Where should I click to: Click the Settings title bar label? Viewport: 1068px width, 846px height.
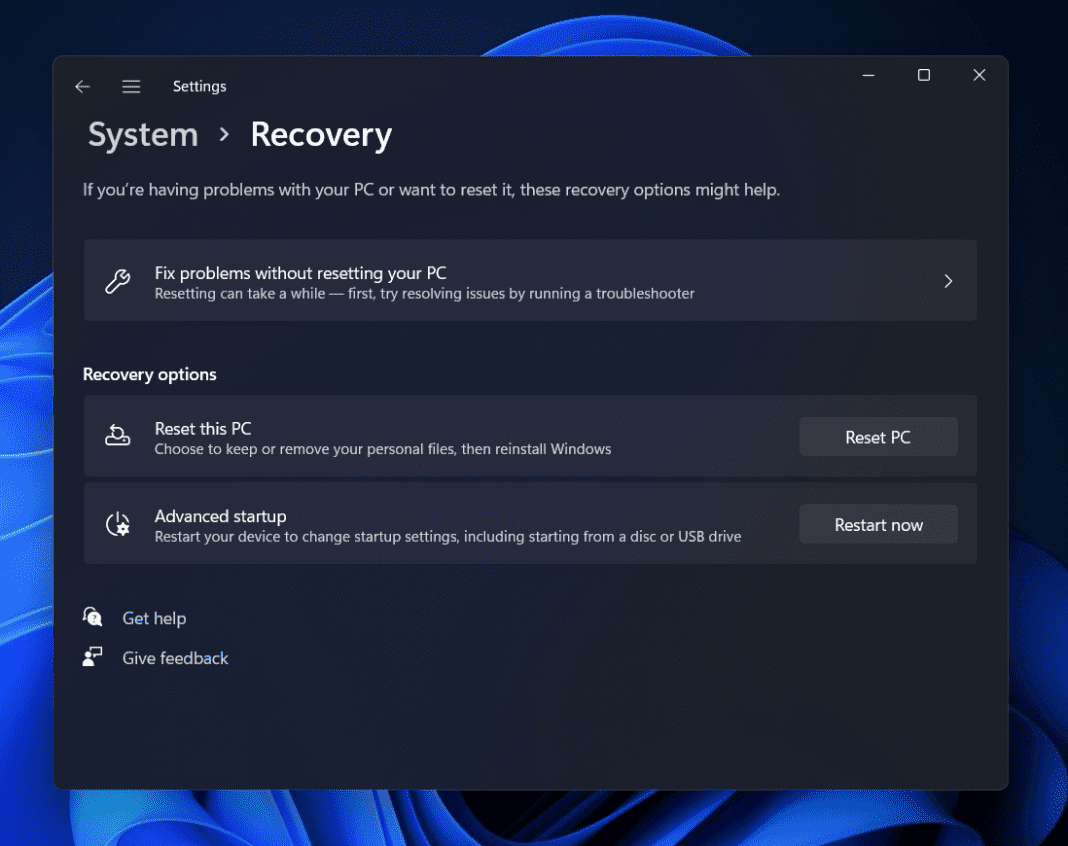199,86
